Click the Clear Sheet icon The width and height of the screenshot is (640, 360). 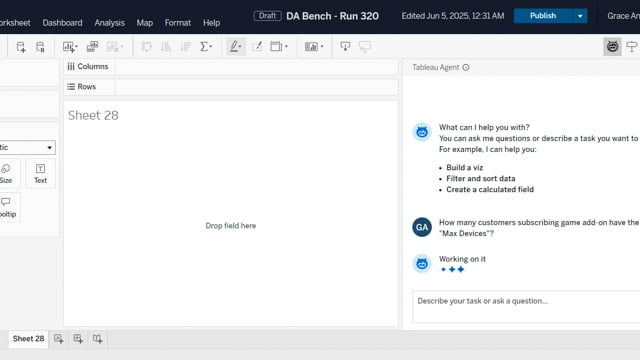tap(112, 47)
